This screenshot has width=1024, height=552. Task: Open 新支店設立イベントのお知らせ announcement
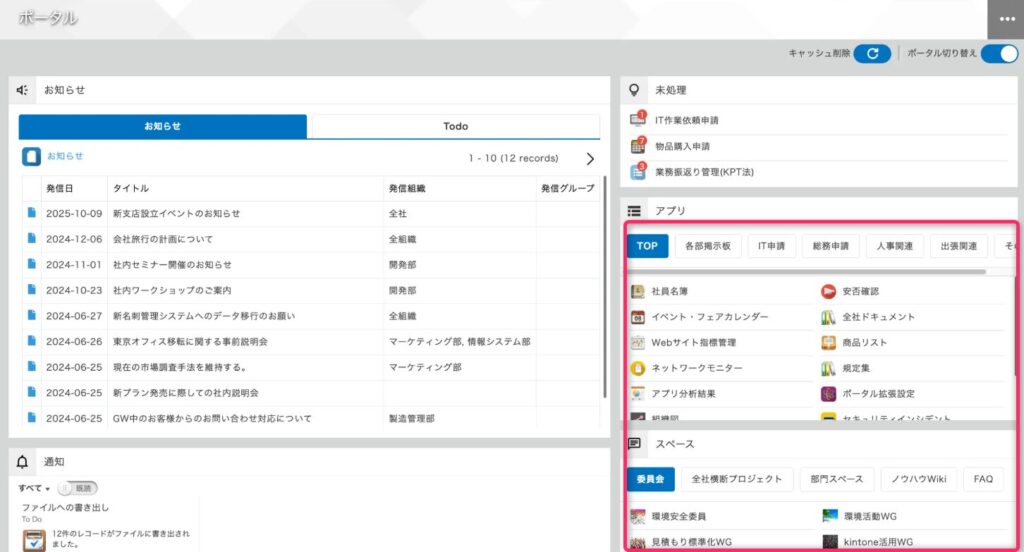click(x=176, y=213)
